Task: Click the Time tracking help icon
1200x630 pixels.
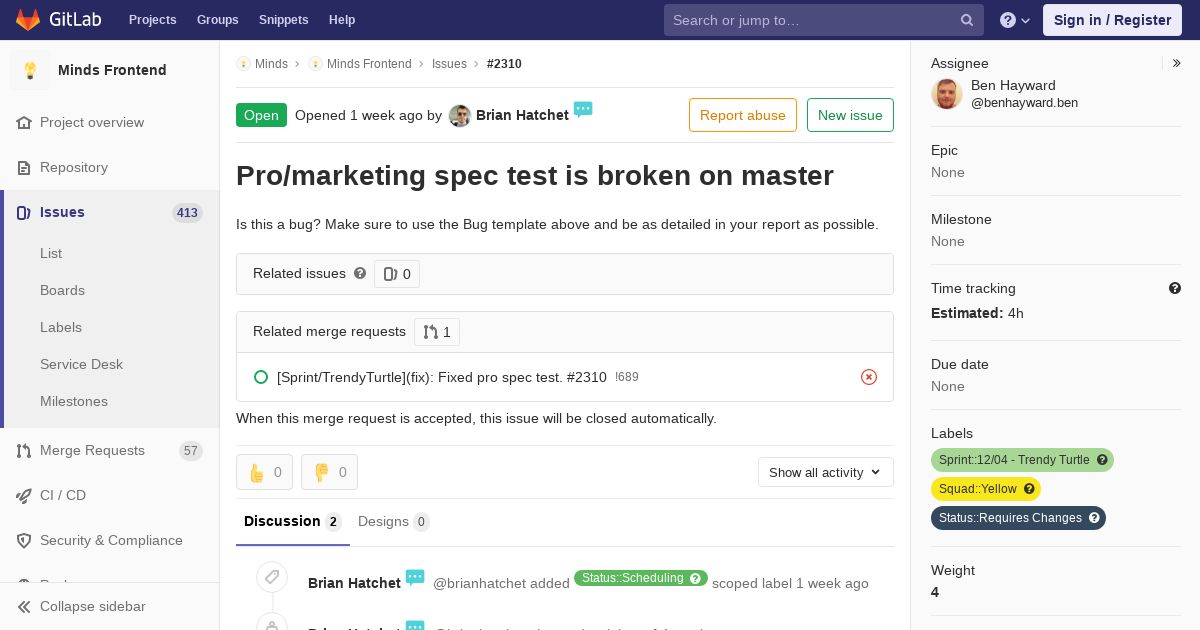Action: coord(1175,288)
